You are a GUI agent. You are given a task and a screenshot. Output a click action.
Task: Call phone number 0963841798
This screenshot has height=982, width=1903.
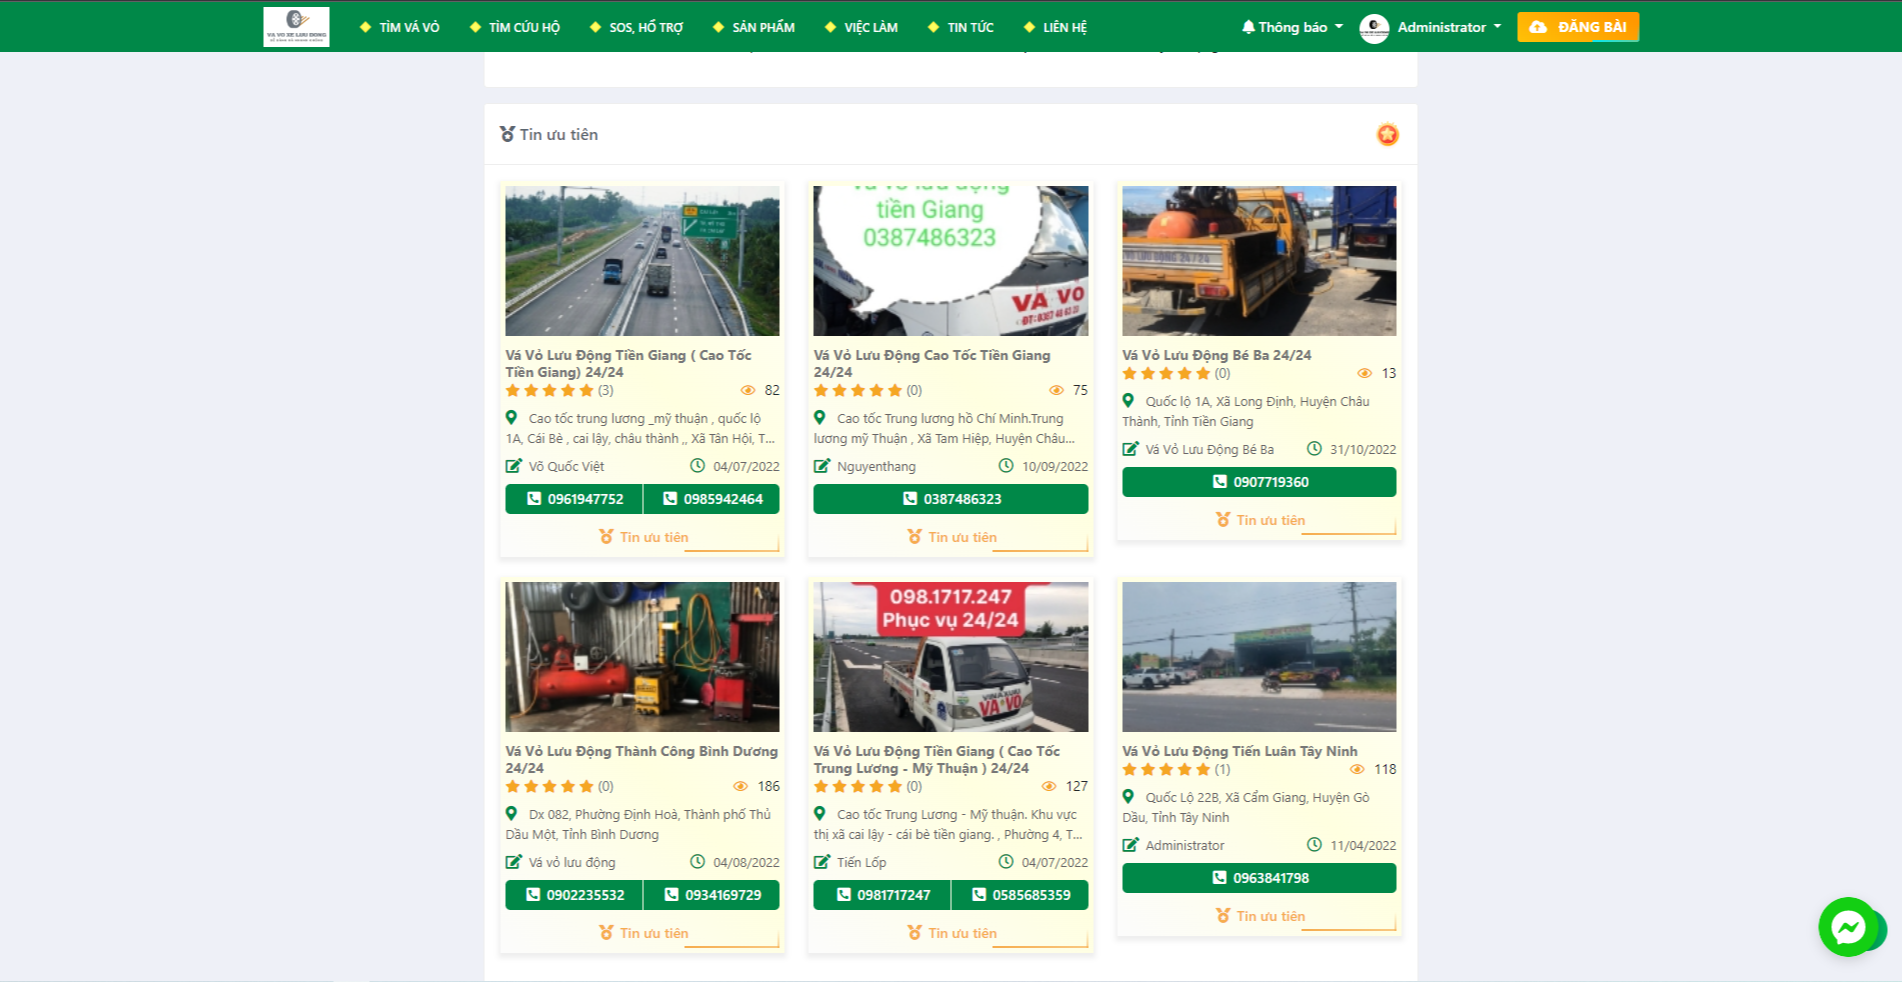click(x=1259, y=878)
